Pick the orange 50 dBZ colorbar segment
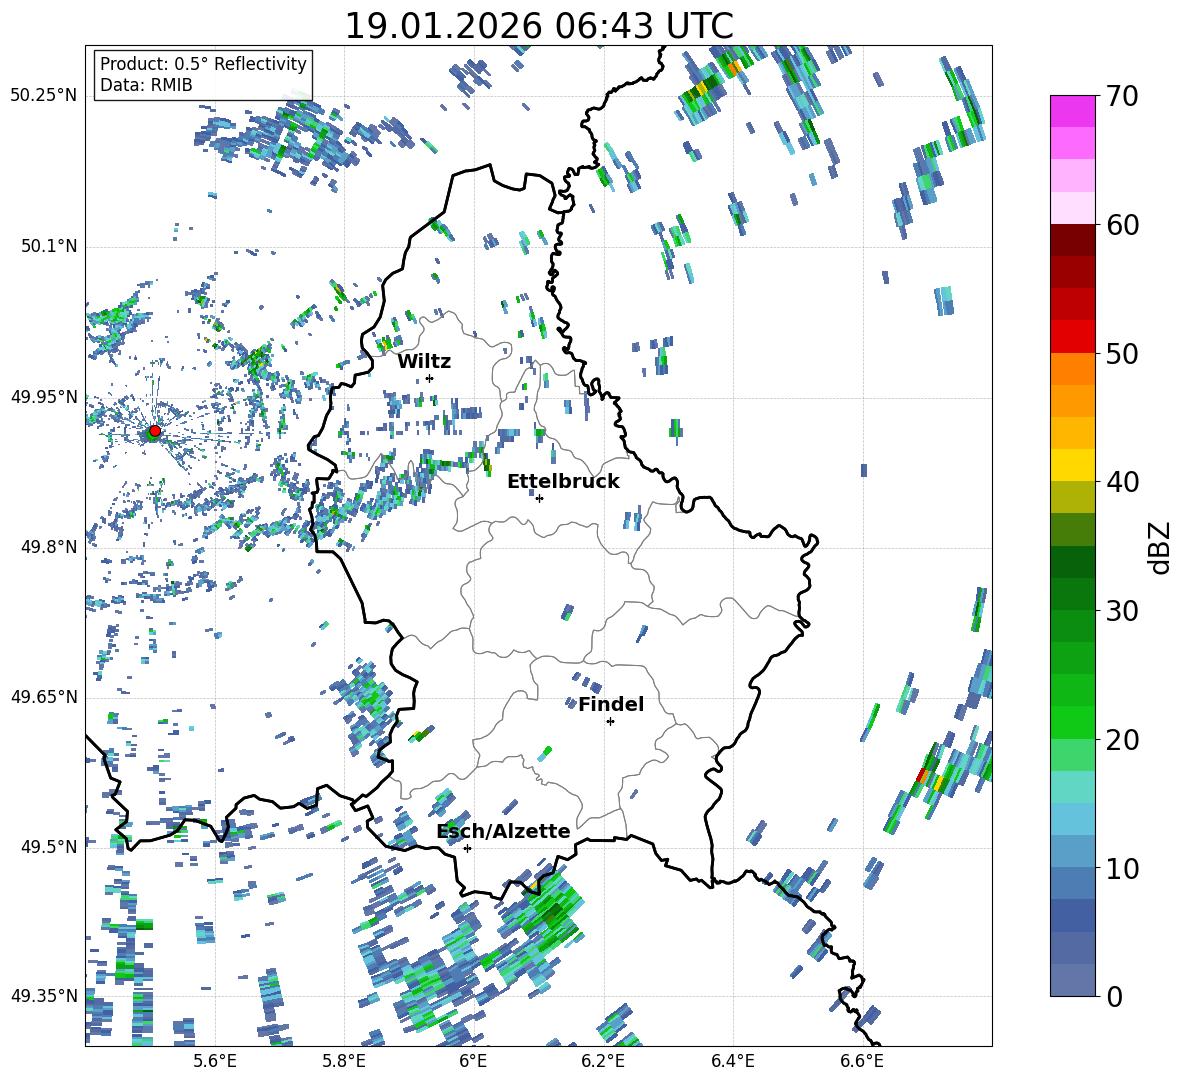 1072,368
